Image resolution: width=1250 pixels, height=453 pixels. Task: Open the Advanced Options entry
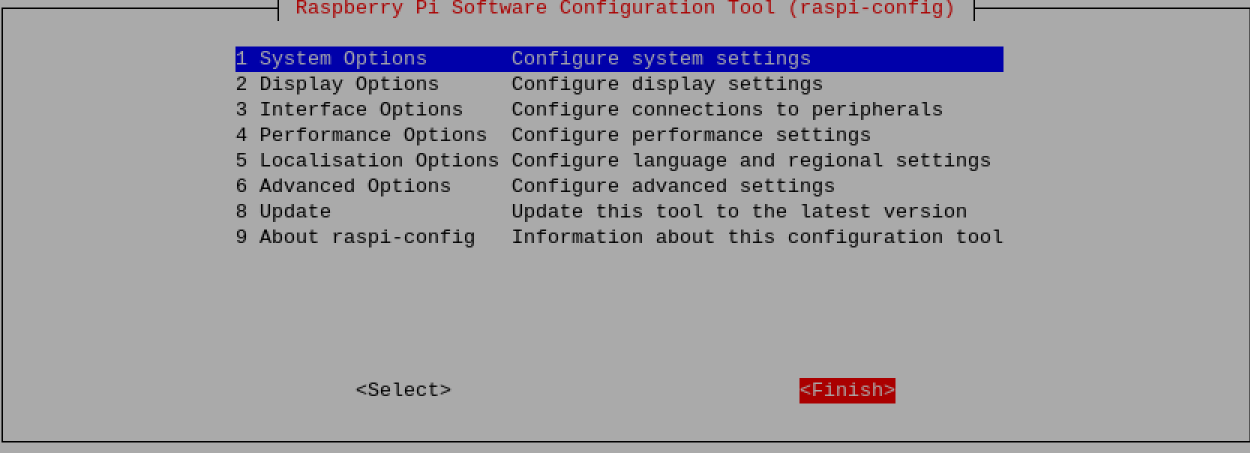pos(355,186)
